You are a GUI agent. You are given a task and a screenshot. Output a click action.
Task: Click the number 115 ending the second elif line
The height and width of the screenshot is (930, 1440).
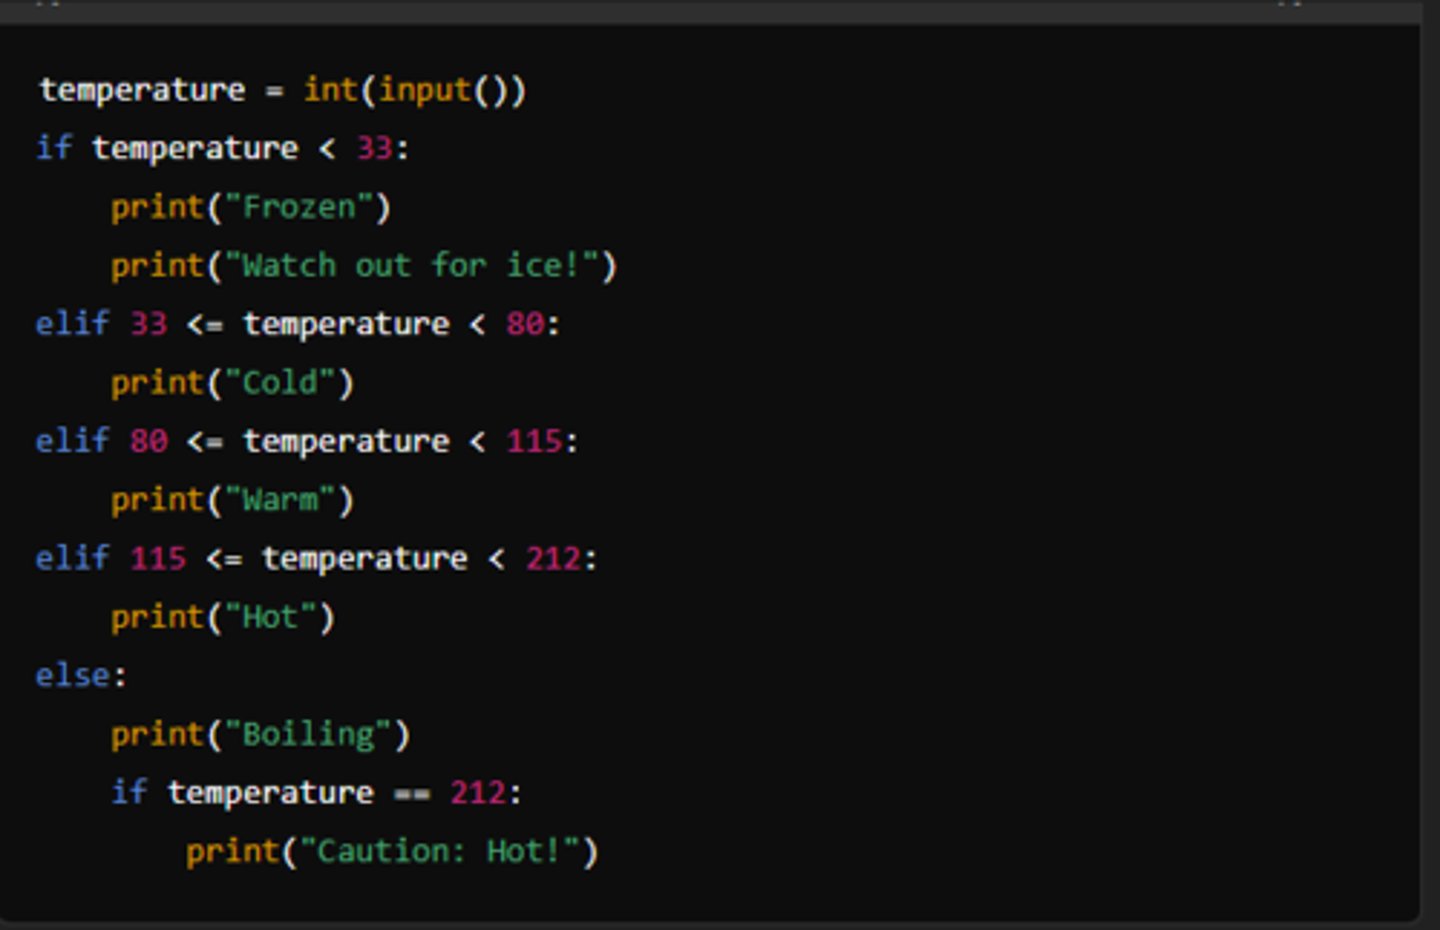click(x=535, y=441)
